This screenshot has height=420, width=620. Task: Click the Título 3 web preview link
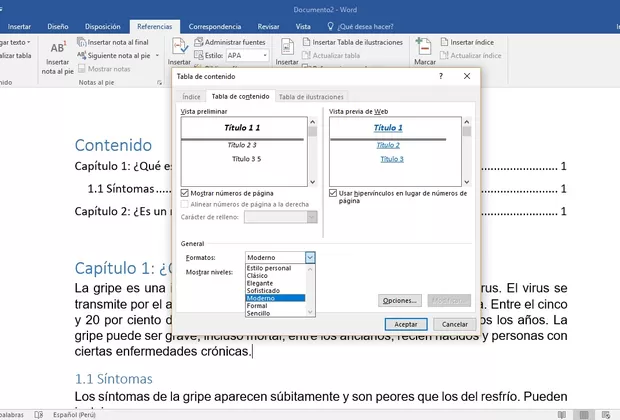click(x=392, y=159)
